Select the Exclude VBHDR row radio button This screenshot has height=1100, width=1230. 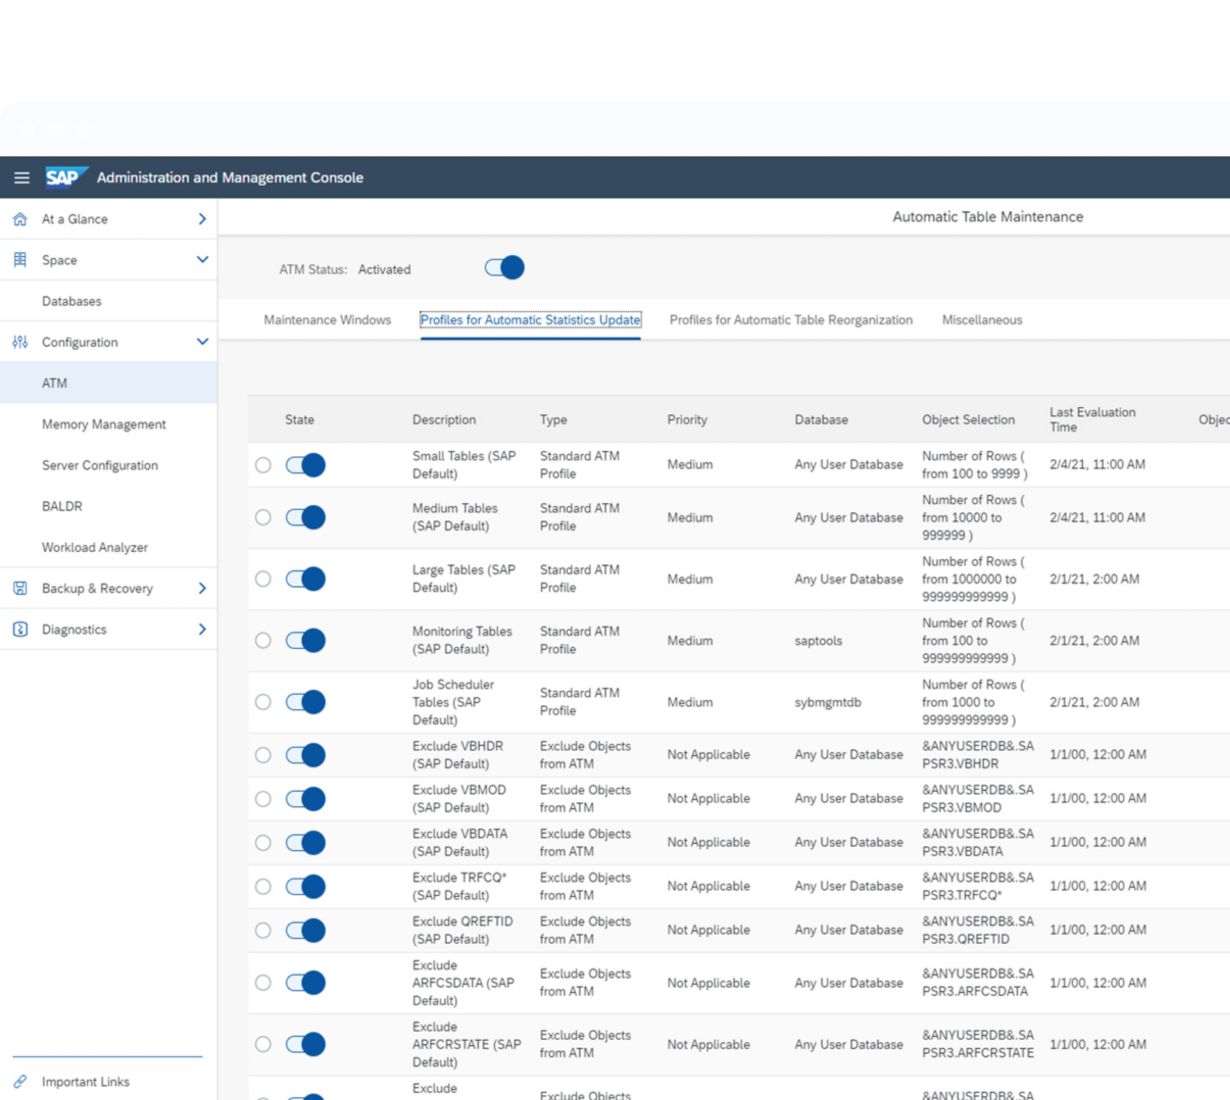263,755
